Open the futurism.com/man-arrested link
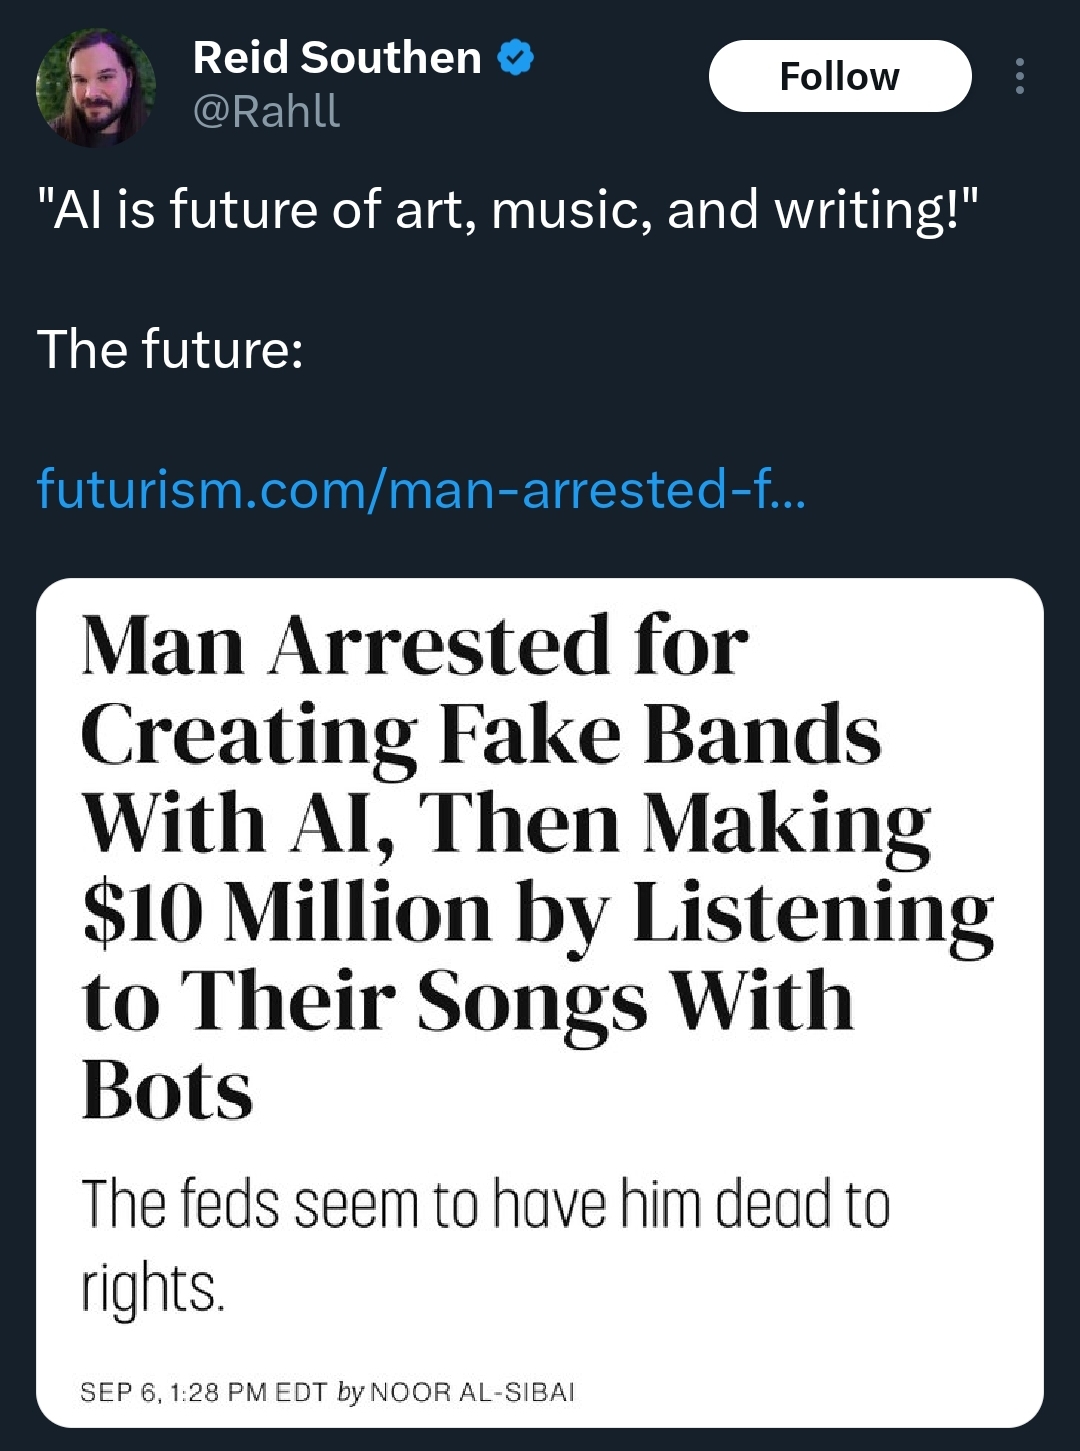The image size is (1080, 1451). pos(420,490)
